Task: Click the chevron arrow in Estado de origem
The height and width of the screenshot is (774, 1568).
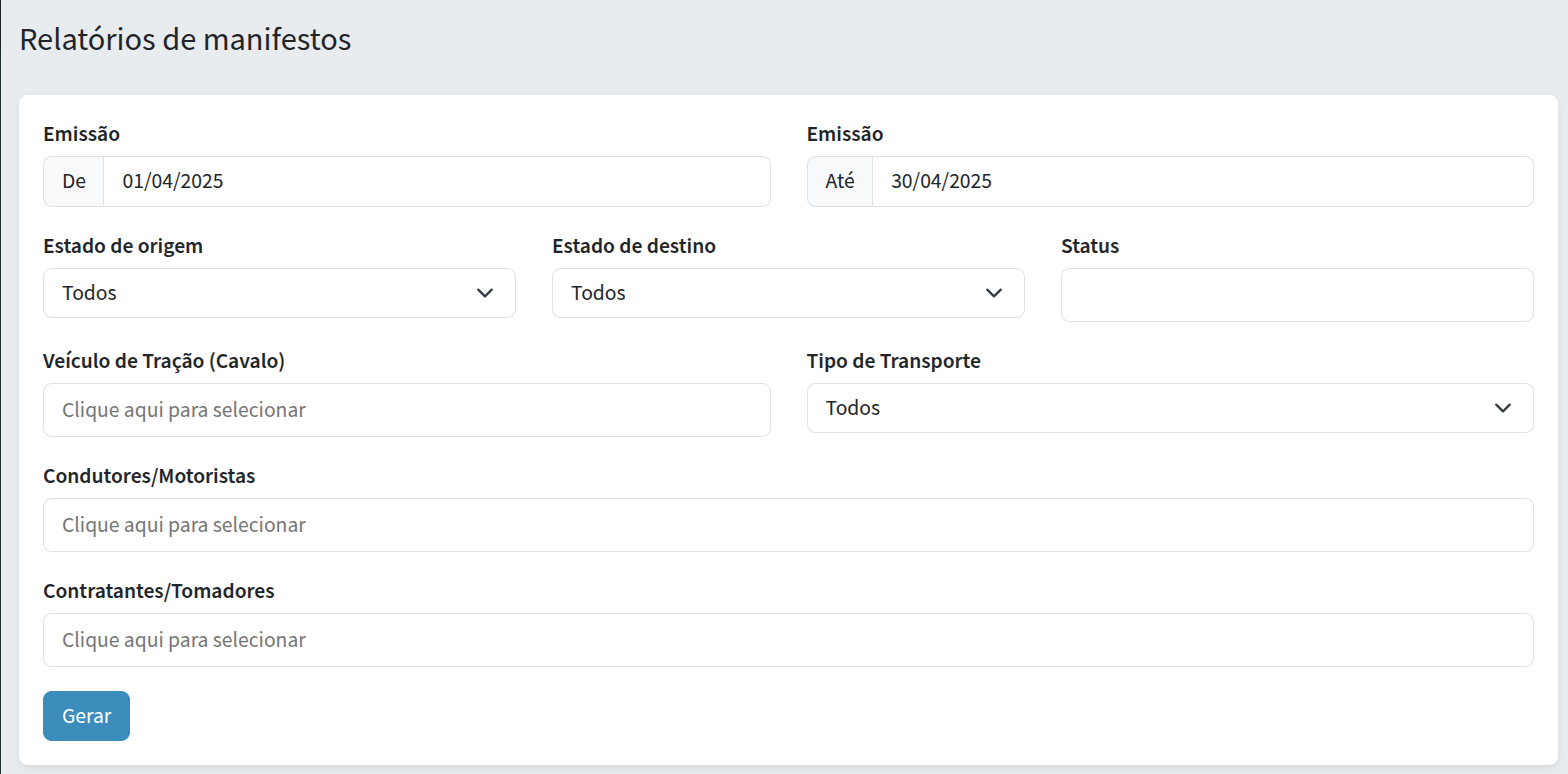Action: 485,293
